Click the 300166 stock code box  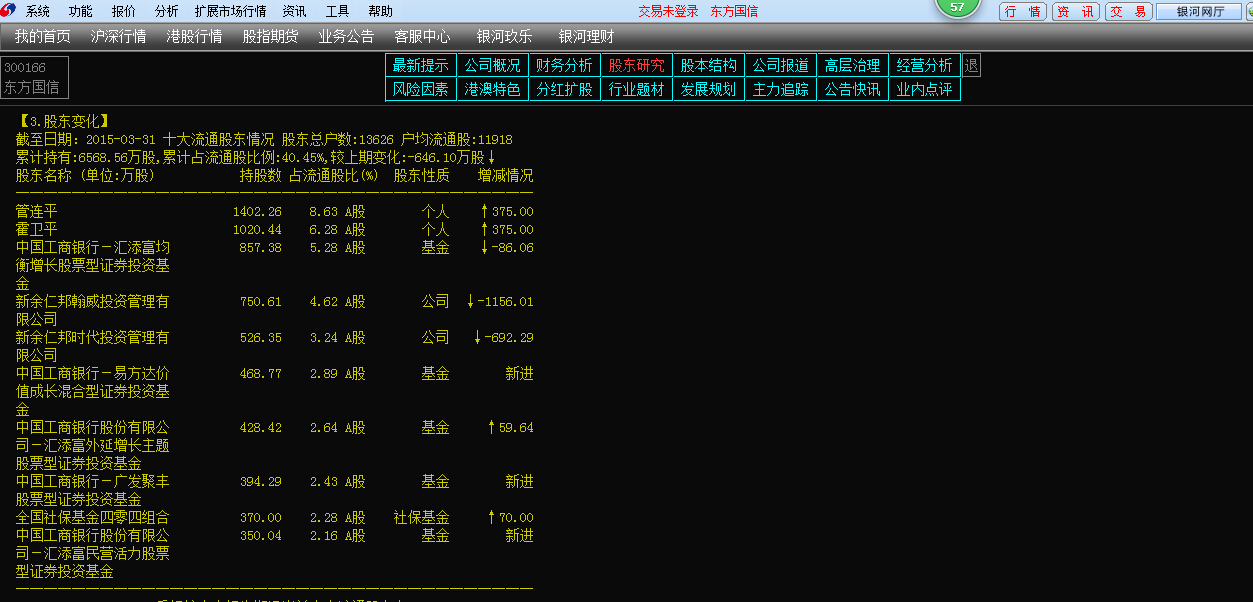35,77
